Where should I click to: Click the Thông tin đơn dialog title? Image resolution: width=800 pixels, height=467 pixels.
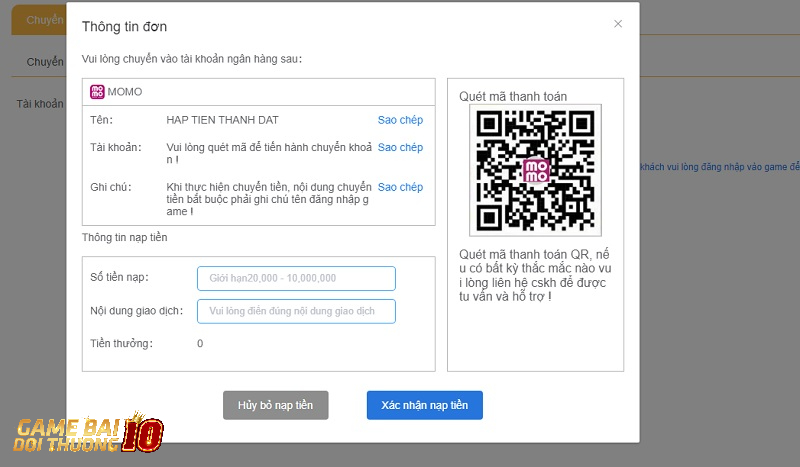click(x=124, y=27)
